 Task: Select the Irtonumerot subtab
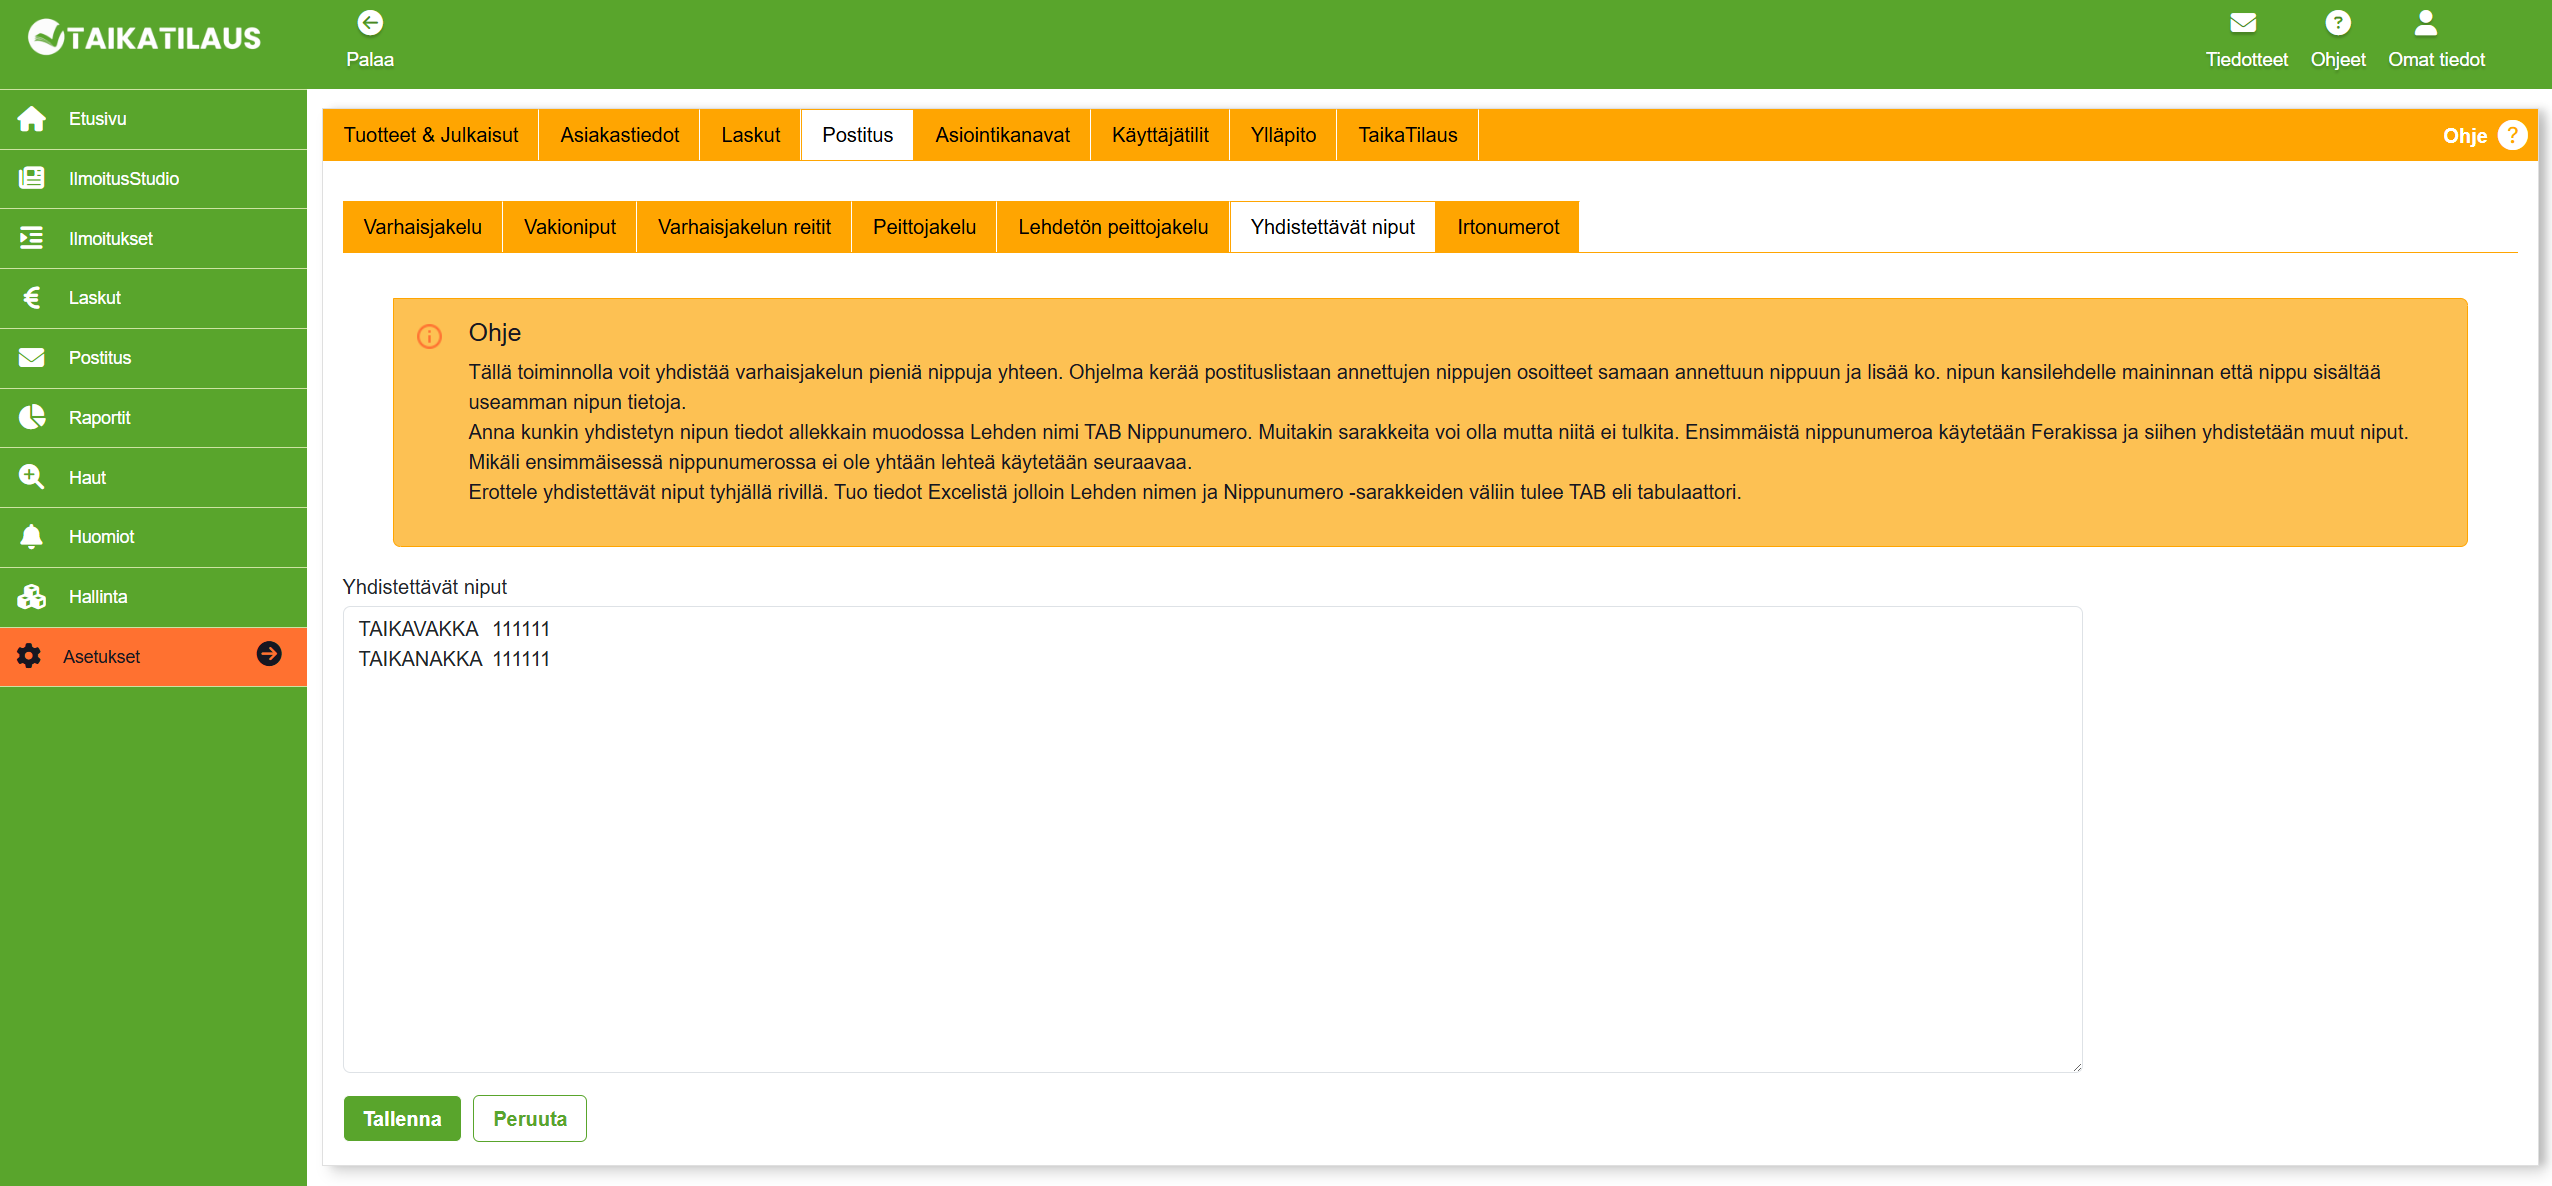(x=1507, y=227)
